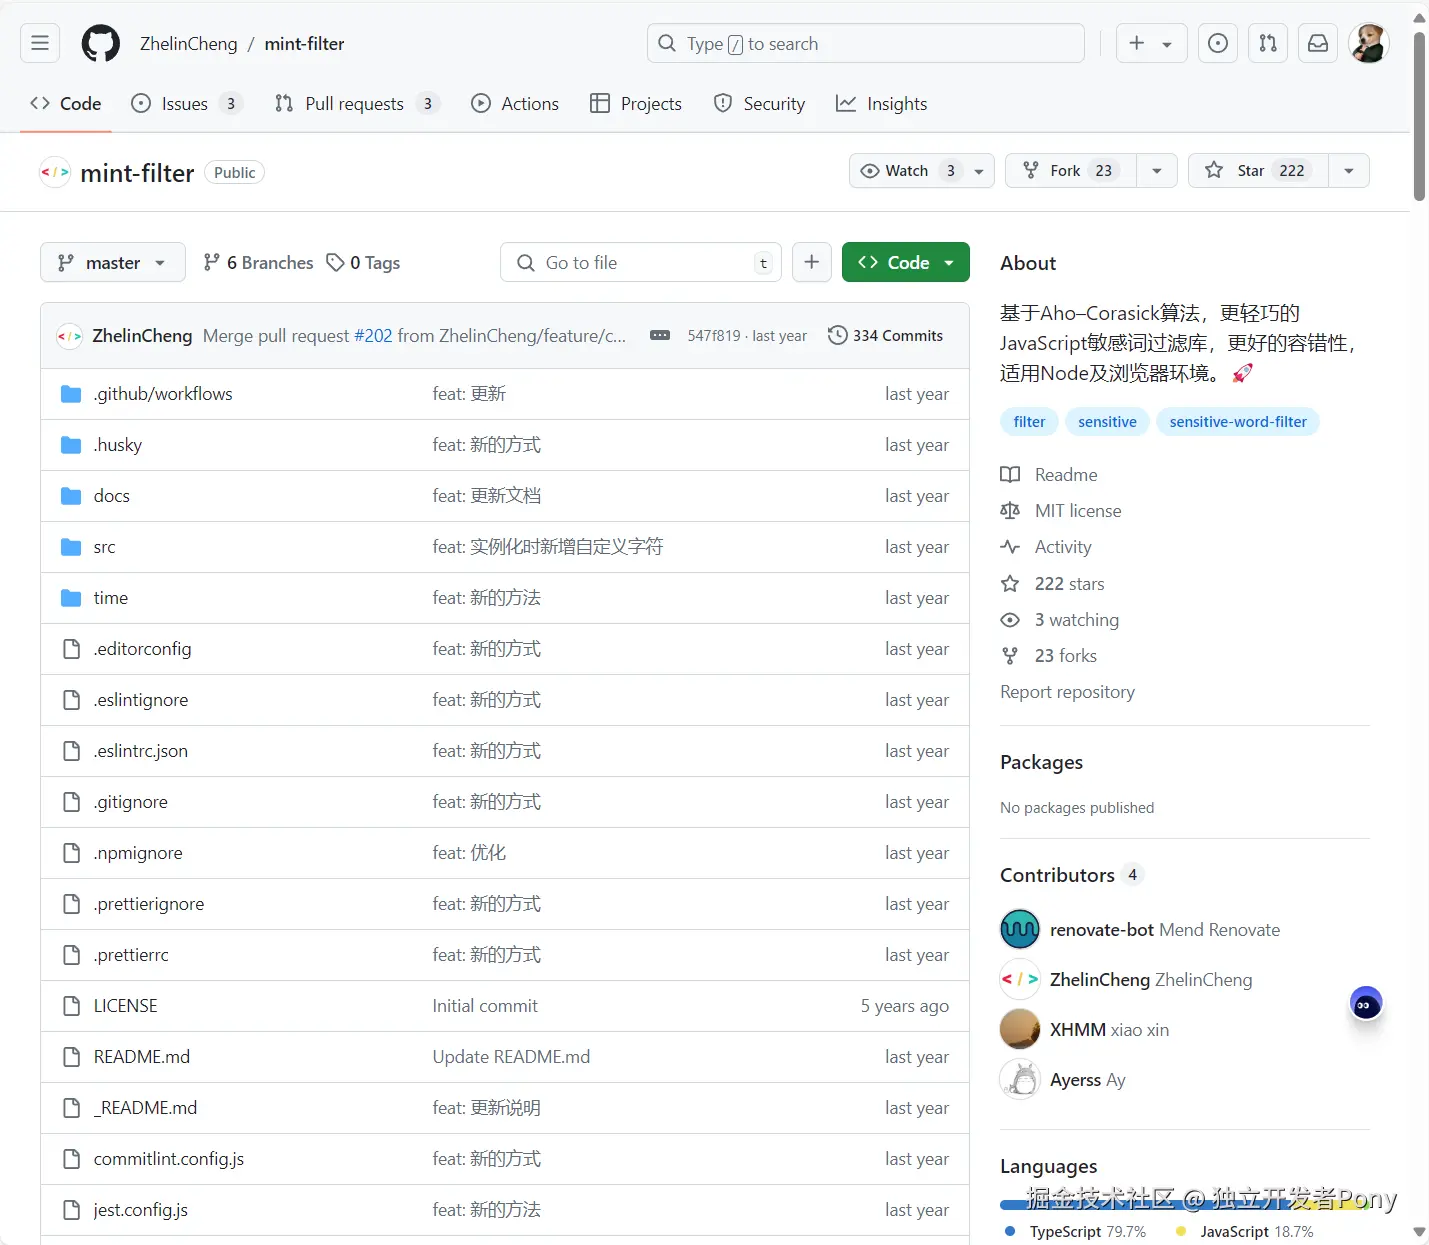This screenshot has height=1245, width=1429.
Task: Click the floating purple assistant icon
Action: [x=1366, y=1004]
